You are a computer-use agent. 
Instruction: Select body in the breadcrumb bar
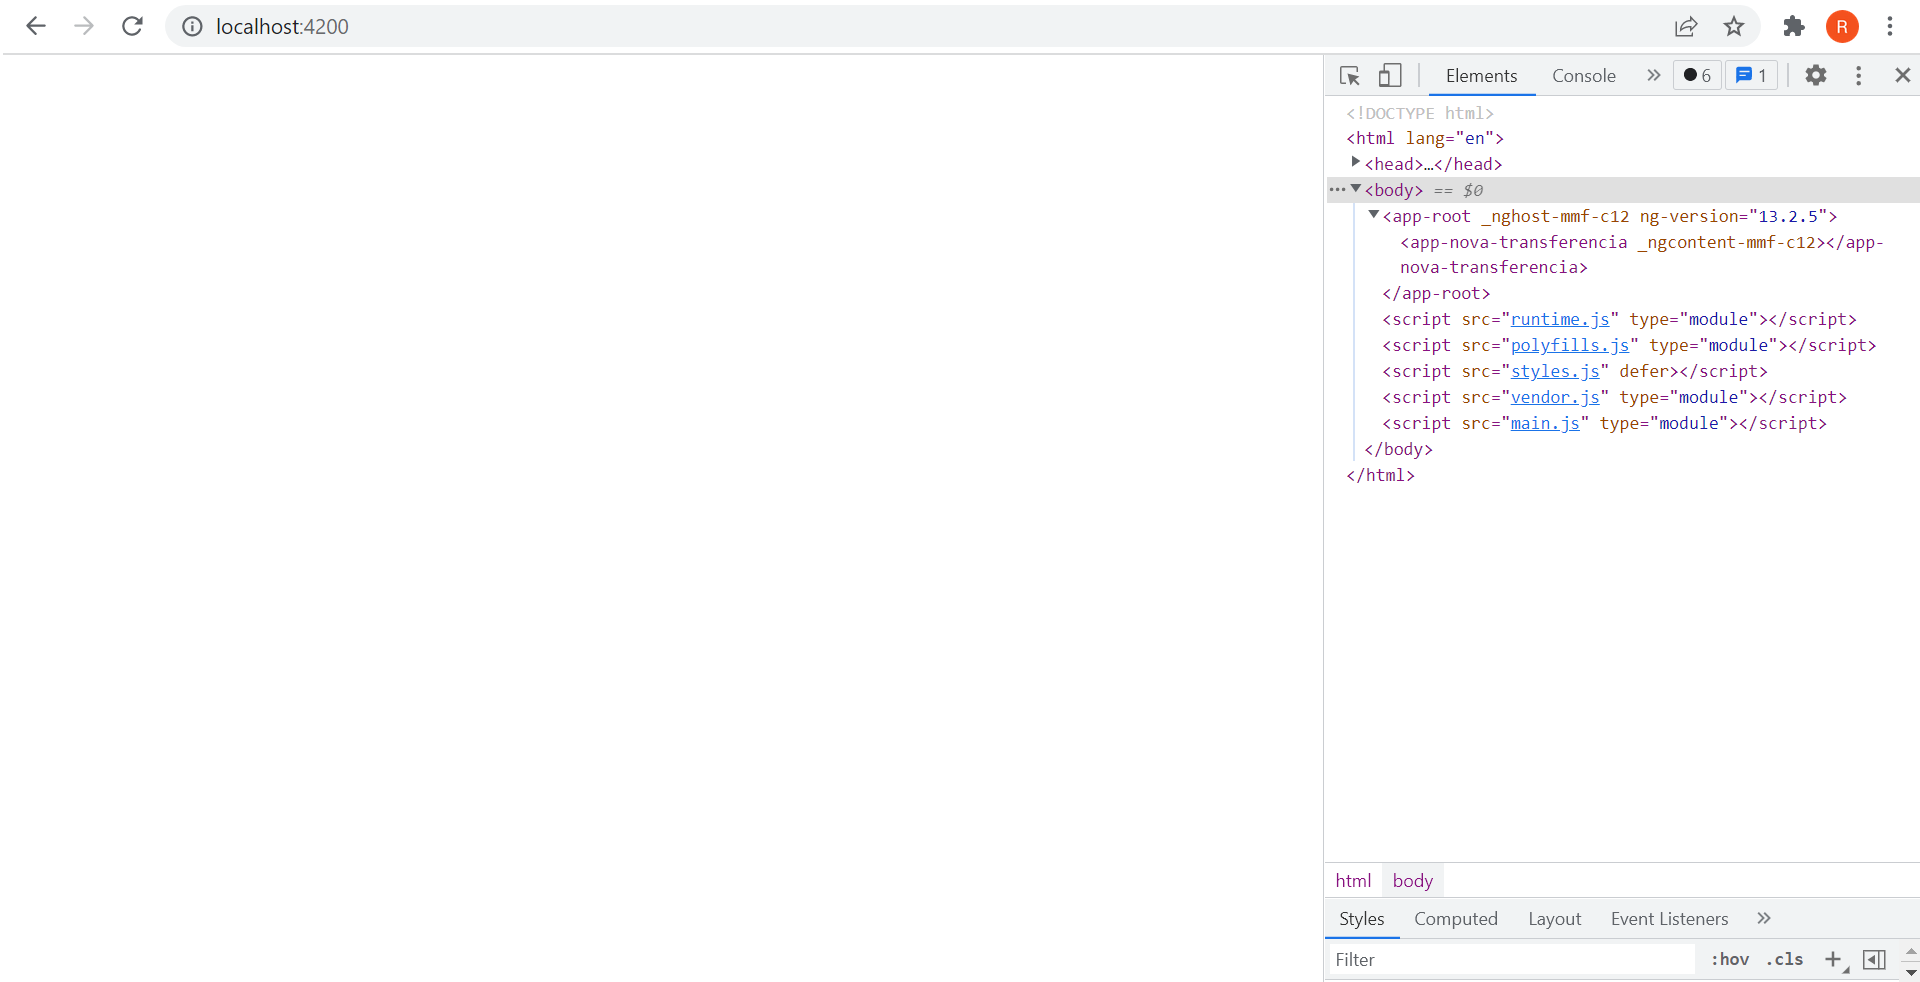[x=1412, y=880]
